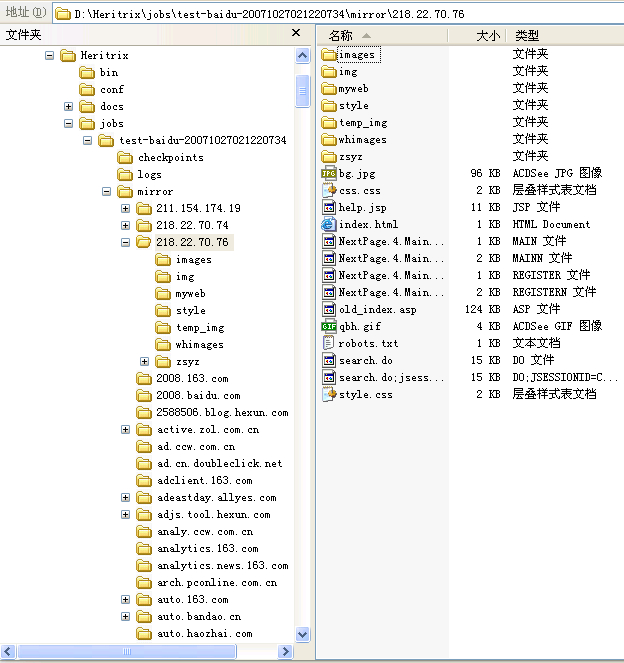This screenshot has height=663, width=624.
Task: Click the checkpoints folder icon in tree
Action: tap(125, 158)
